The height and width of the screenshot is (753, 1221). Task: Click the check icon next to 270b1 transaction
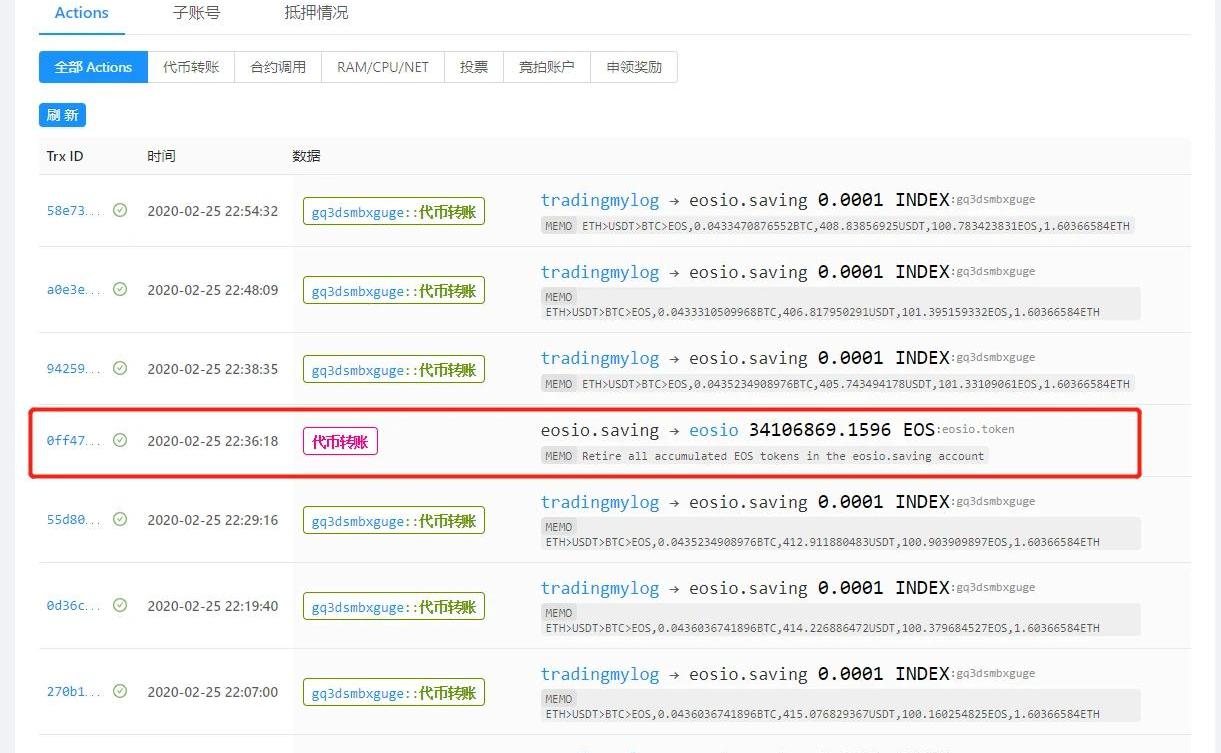(120, 691)
